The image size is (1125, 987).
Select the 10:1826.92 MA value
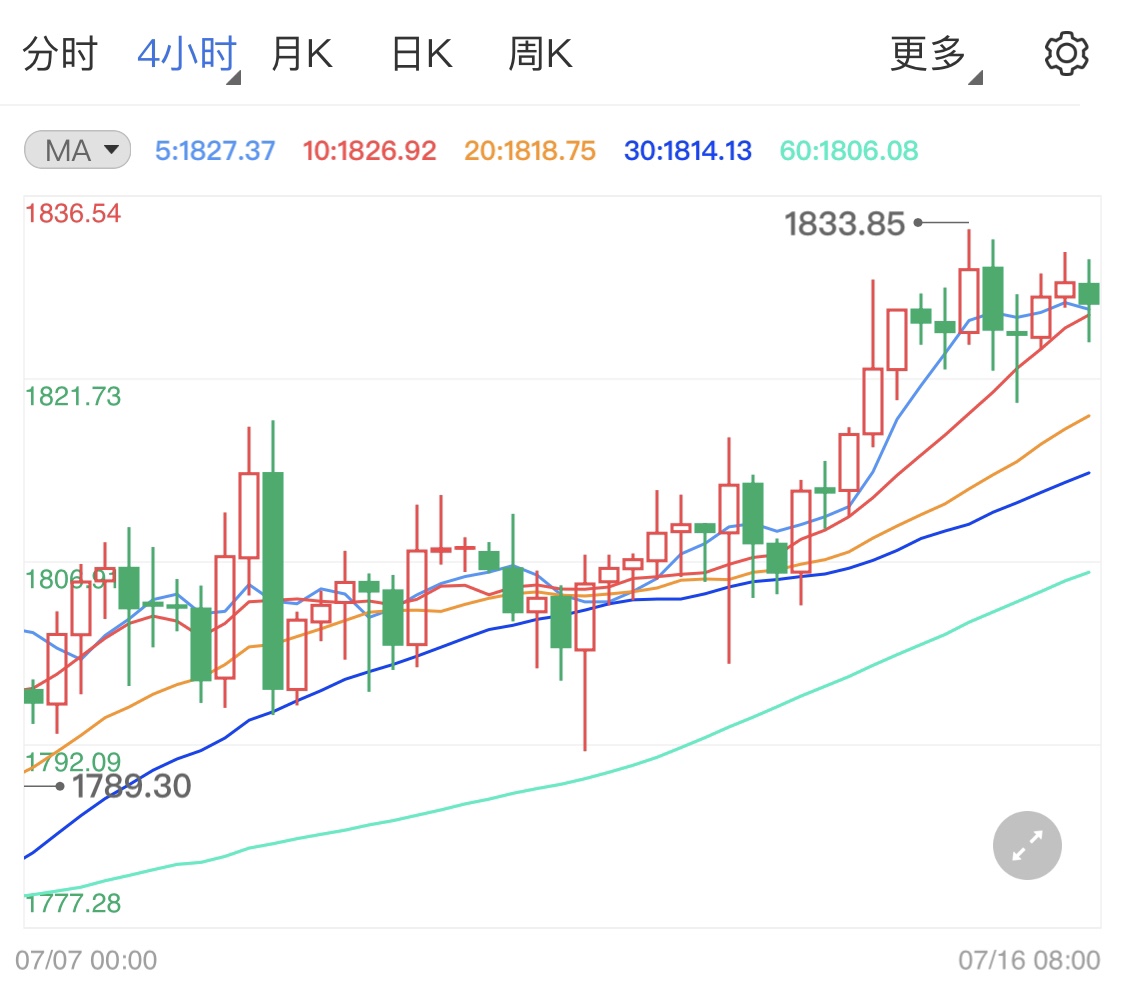click(x=369, y=151)
